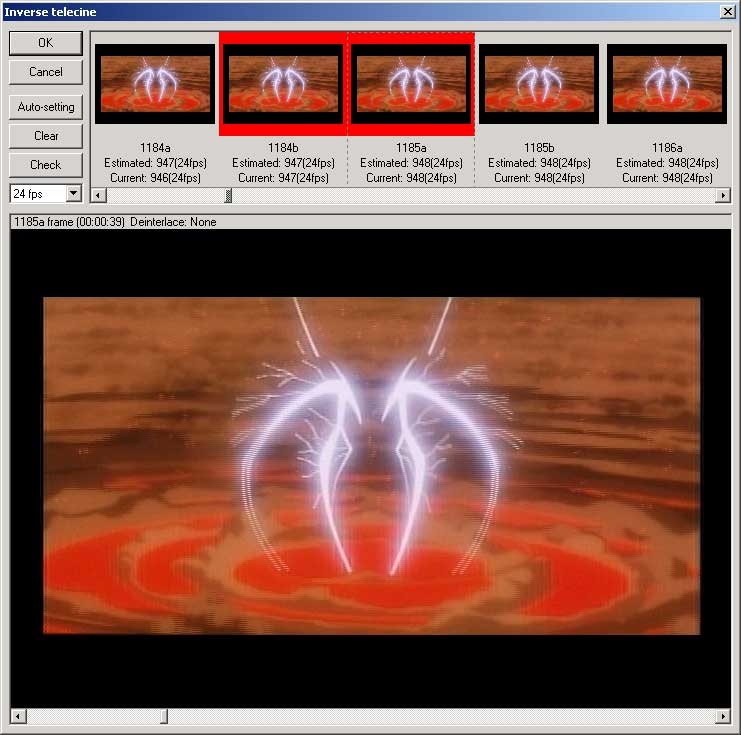This screenshot has height=735, width=741.
Task: Click the Clear button
Action: click(46, 136)
